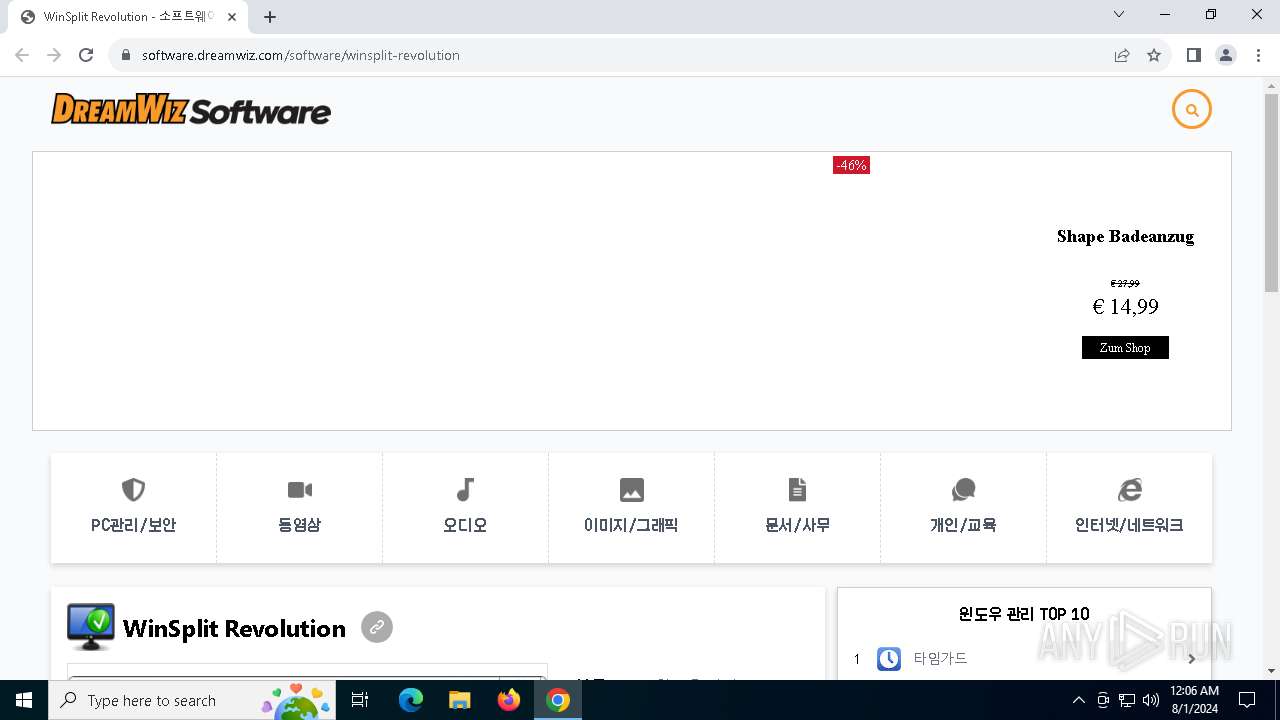Launch Firefox from the taskbar

[x=509, y=700]
